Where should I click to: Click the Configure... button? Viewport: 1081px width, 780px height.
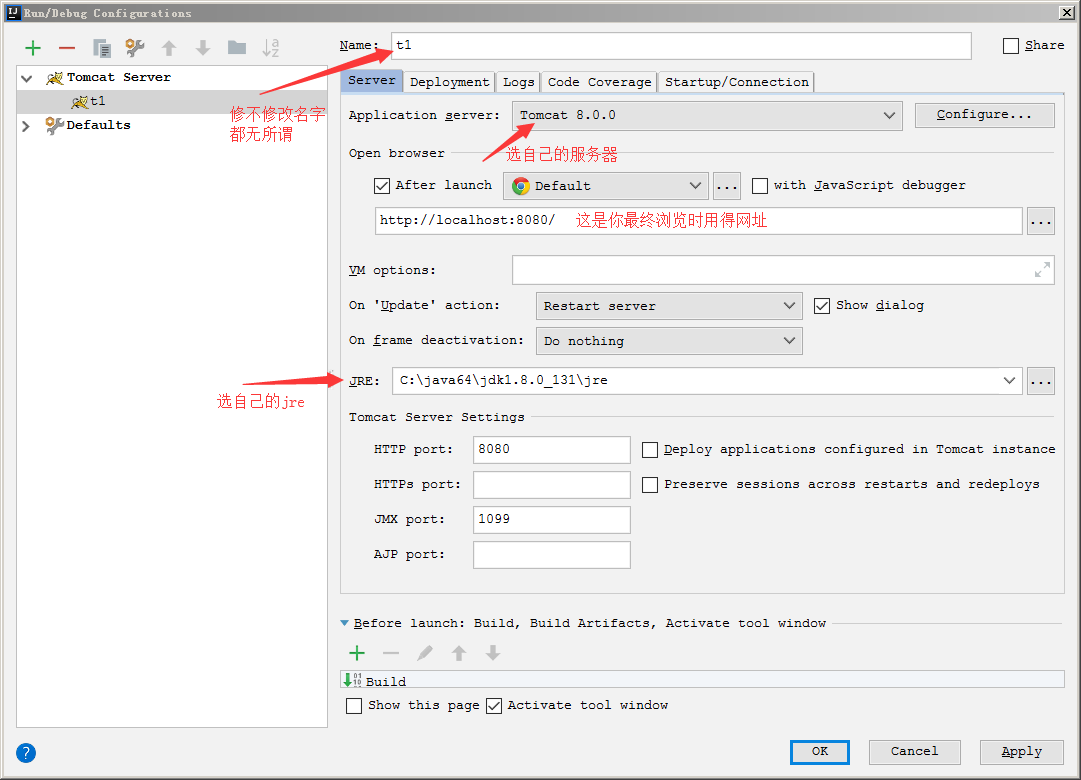coord(984,115)
